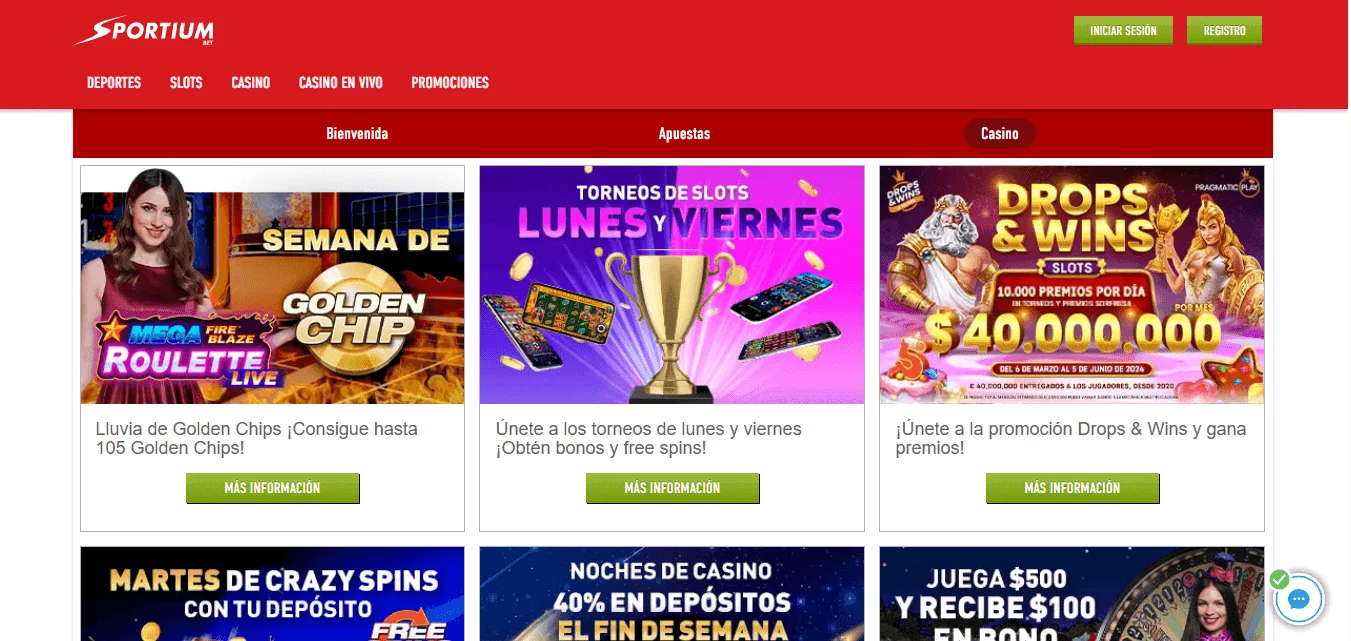Open the Slots menu item
1351x641 pixels.
(186, 83)
